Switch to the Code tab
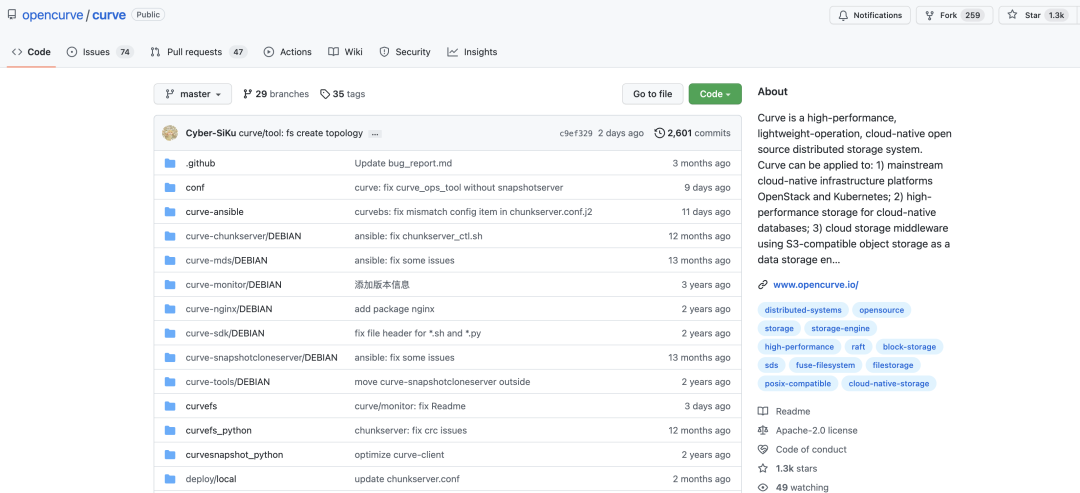The width and height of the screenshot is (1080, 493). coord(31,52)
